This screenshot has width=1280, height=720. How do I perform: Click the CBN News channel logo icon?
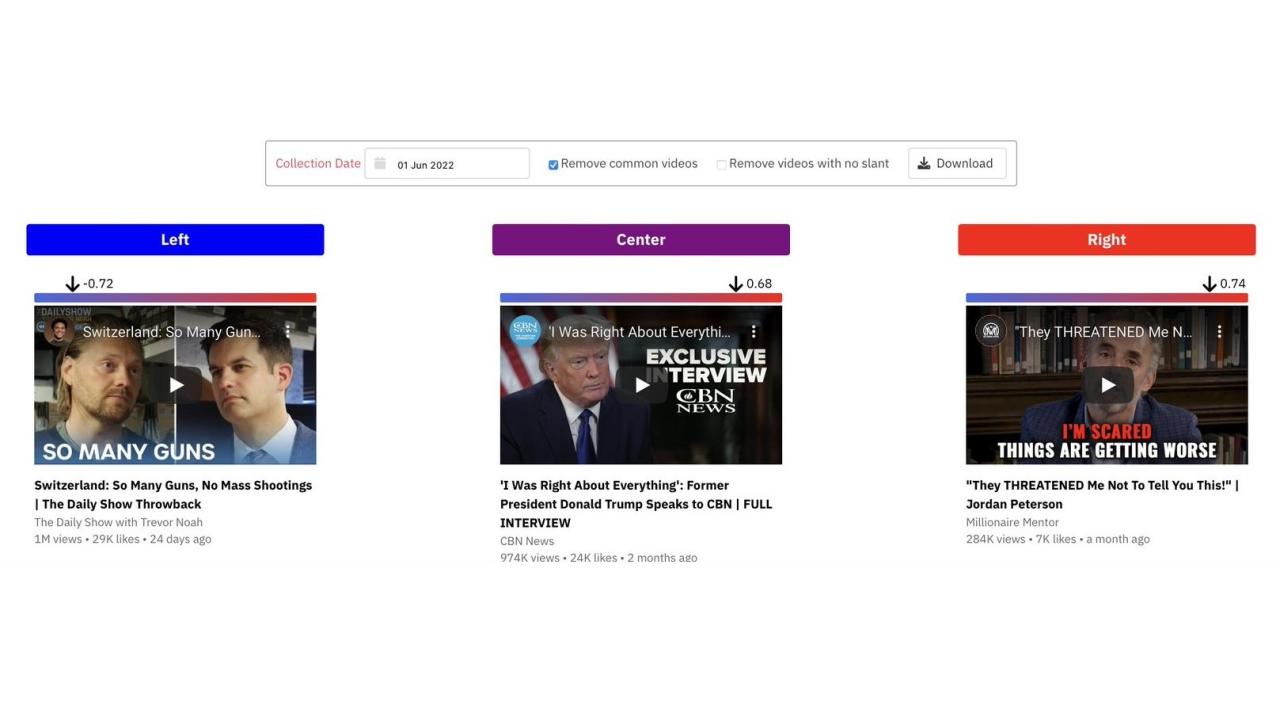pyautogui.click(x=524, y=331)
